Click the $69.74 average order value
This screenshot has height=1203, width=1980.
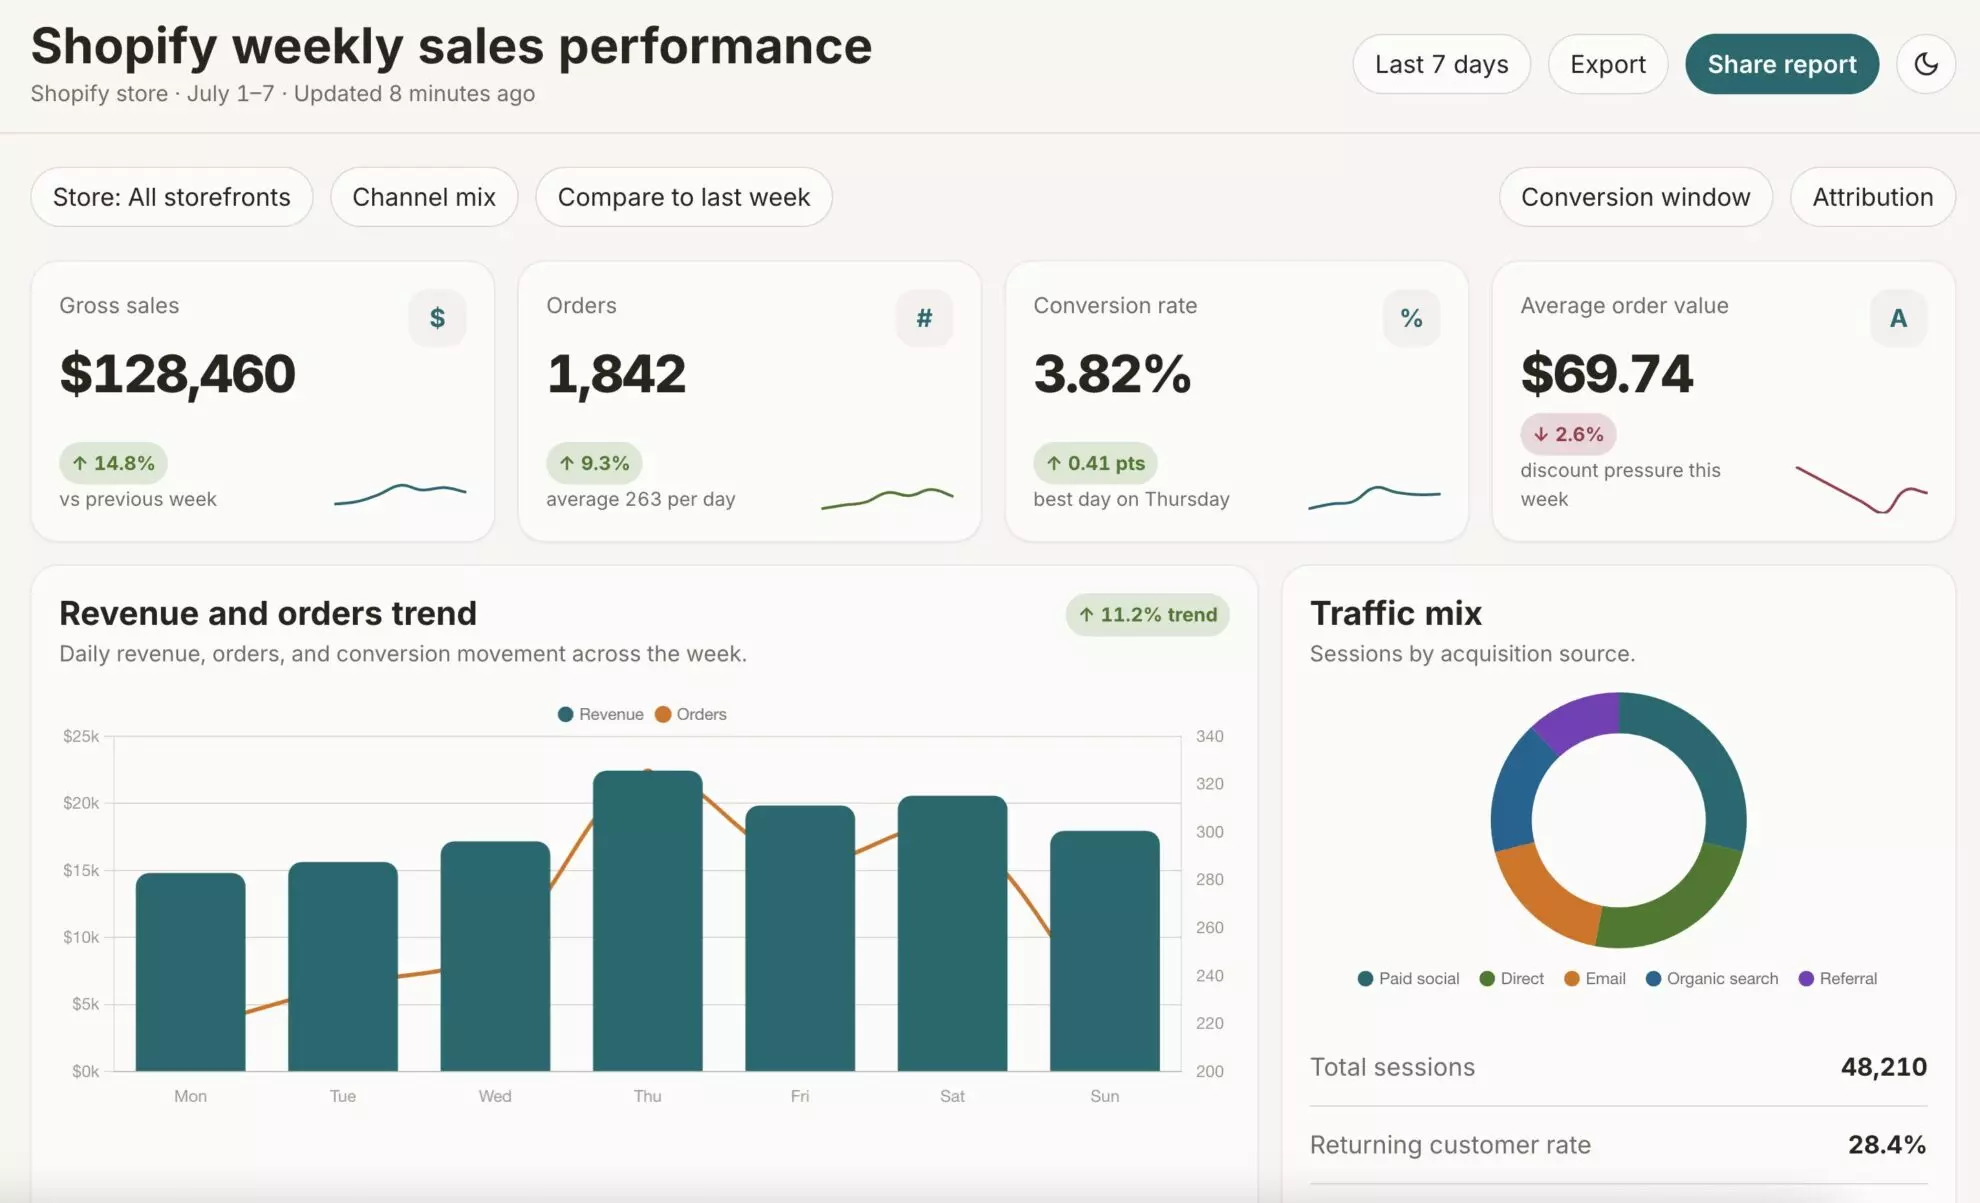1607,374
